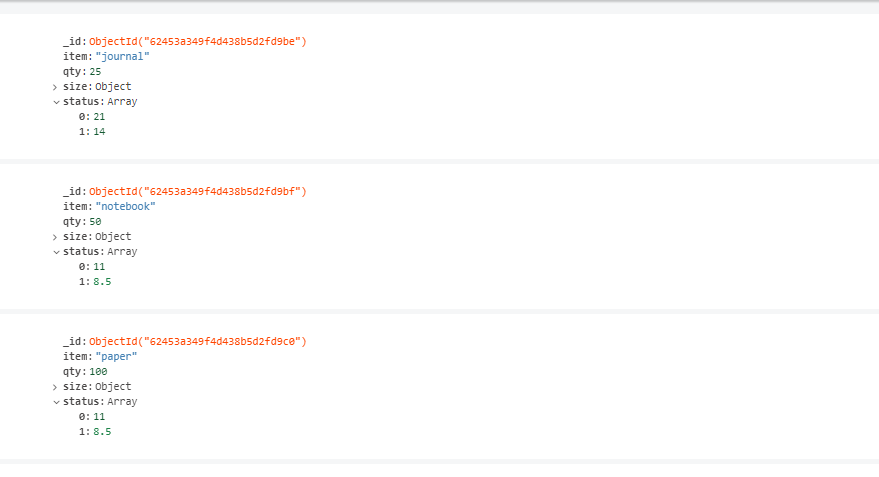Select the qty value 100
This screenshot has height=477, width=879.
(x=98, y=372)
